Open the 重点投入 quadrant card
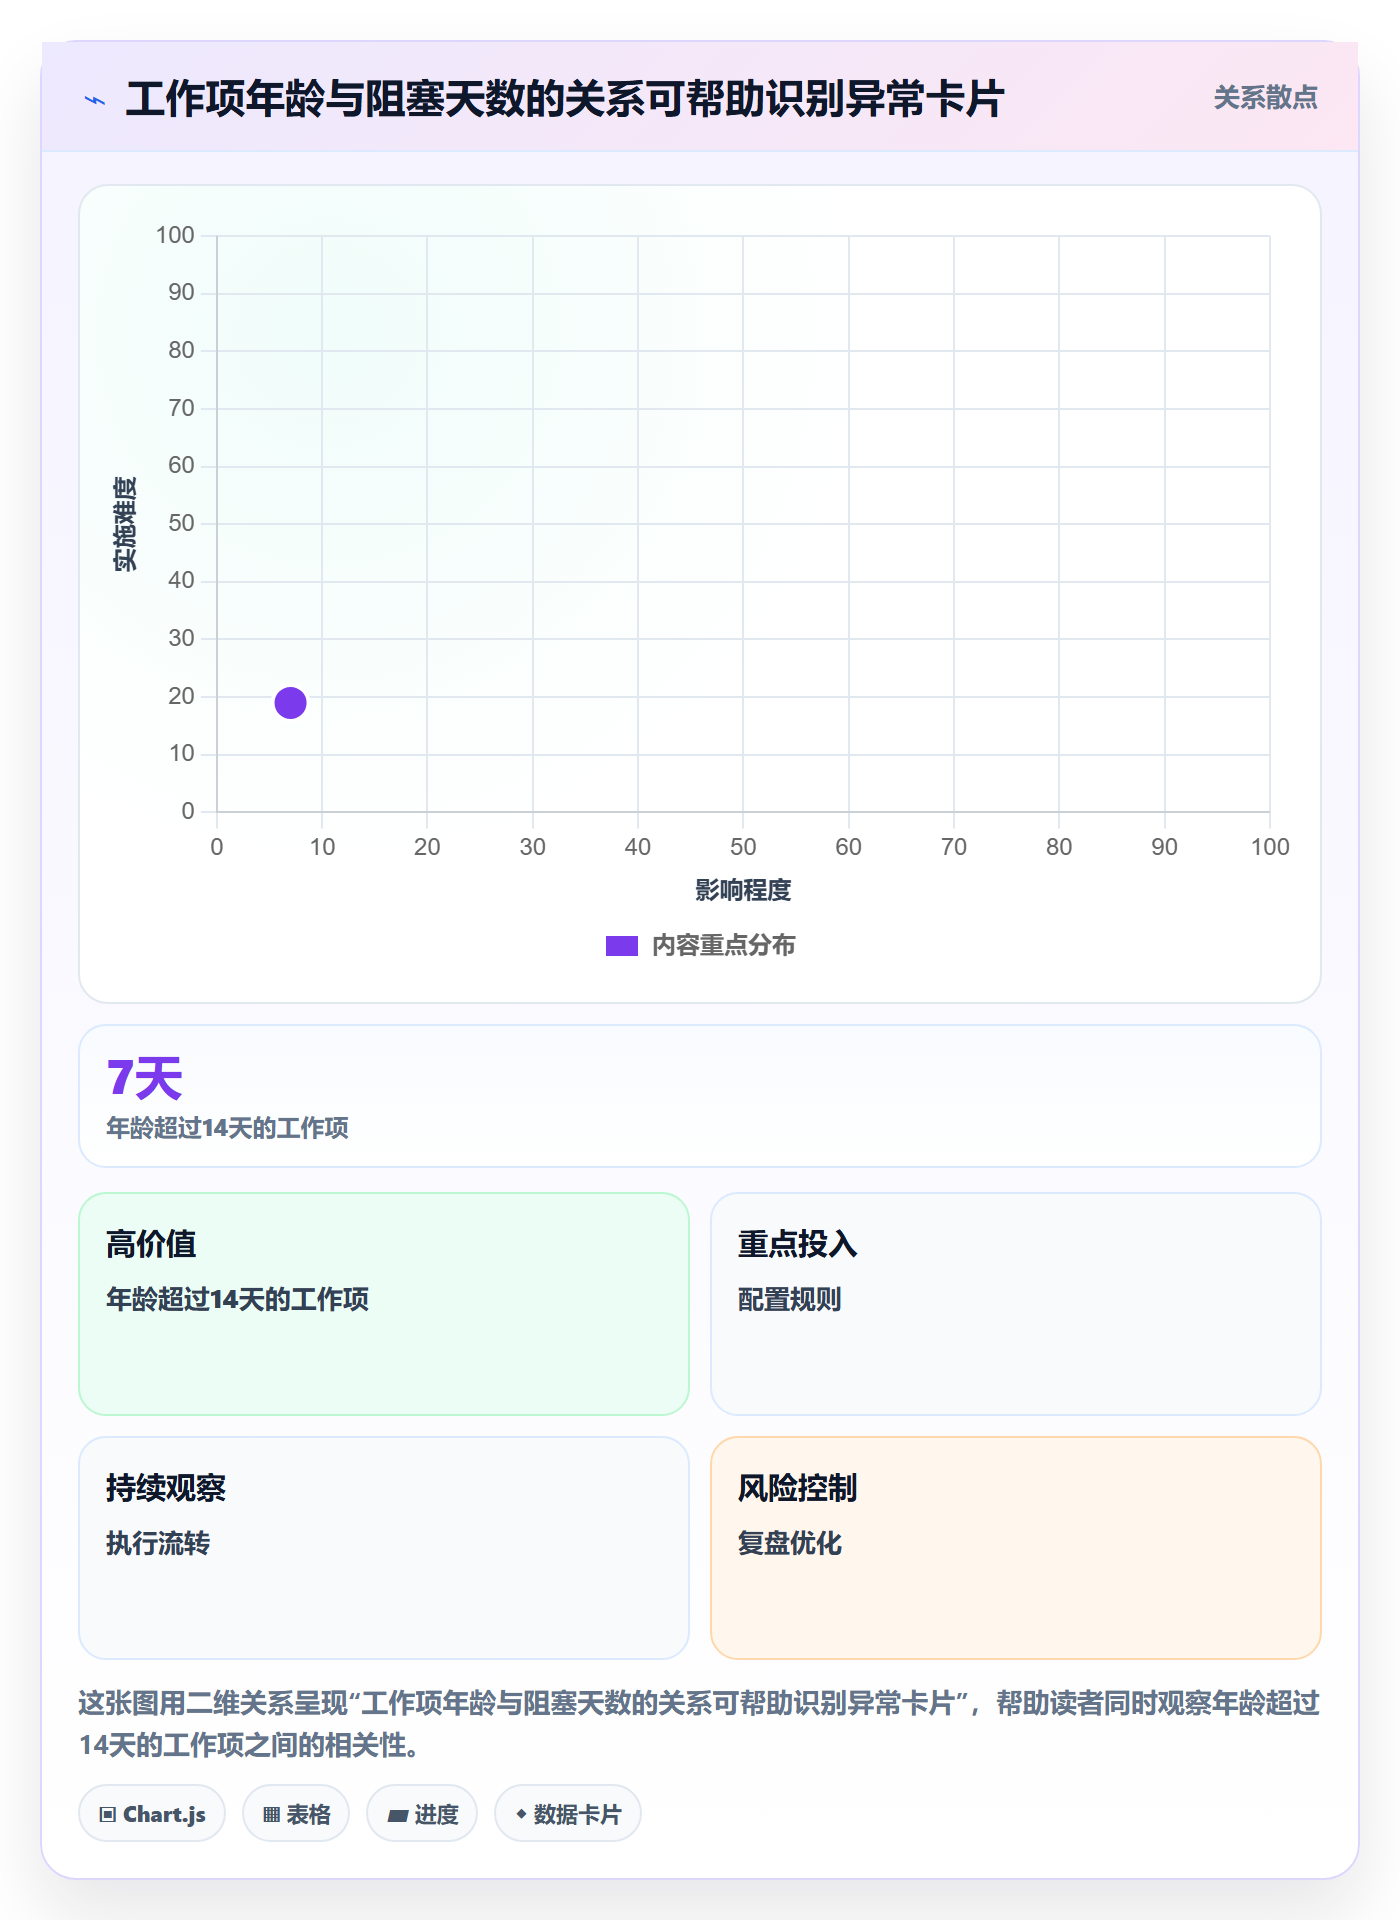The width and height of the screenshot is (1400, 1920). click(1015, 1303)
